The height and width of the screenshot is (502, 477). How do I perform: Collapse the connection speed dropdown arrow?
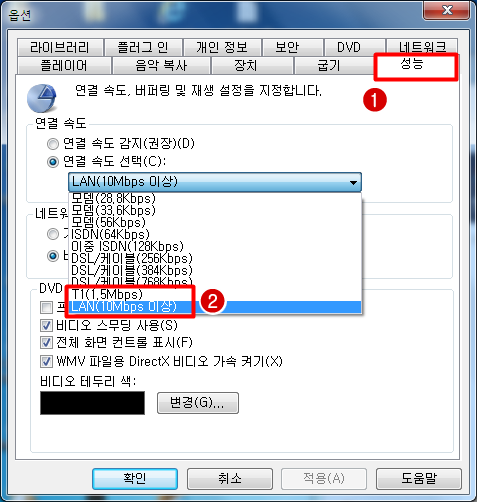pyautogui.click(x=353, y=182)
